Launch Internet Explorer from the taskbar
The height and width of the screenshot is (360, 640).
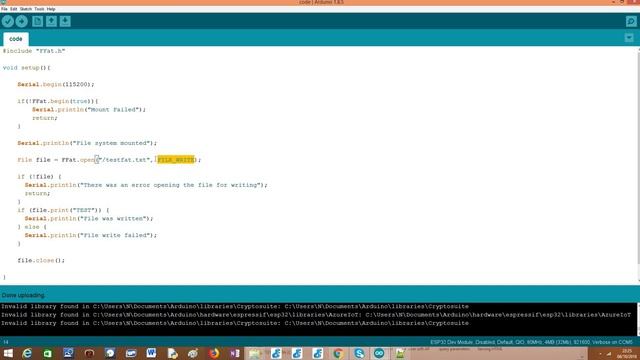tap(27, 353)
